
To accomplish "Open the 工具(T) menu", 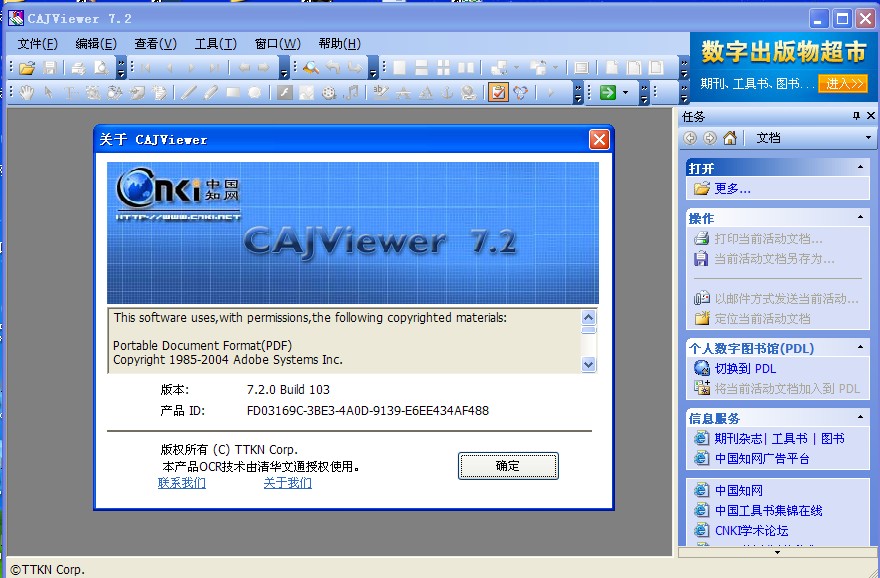I will point(213,43).
